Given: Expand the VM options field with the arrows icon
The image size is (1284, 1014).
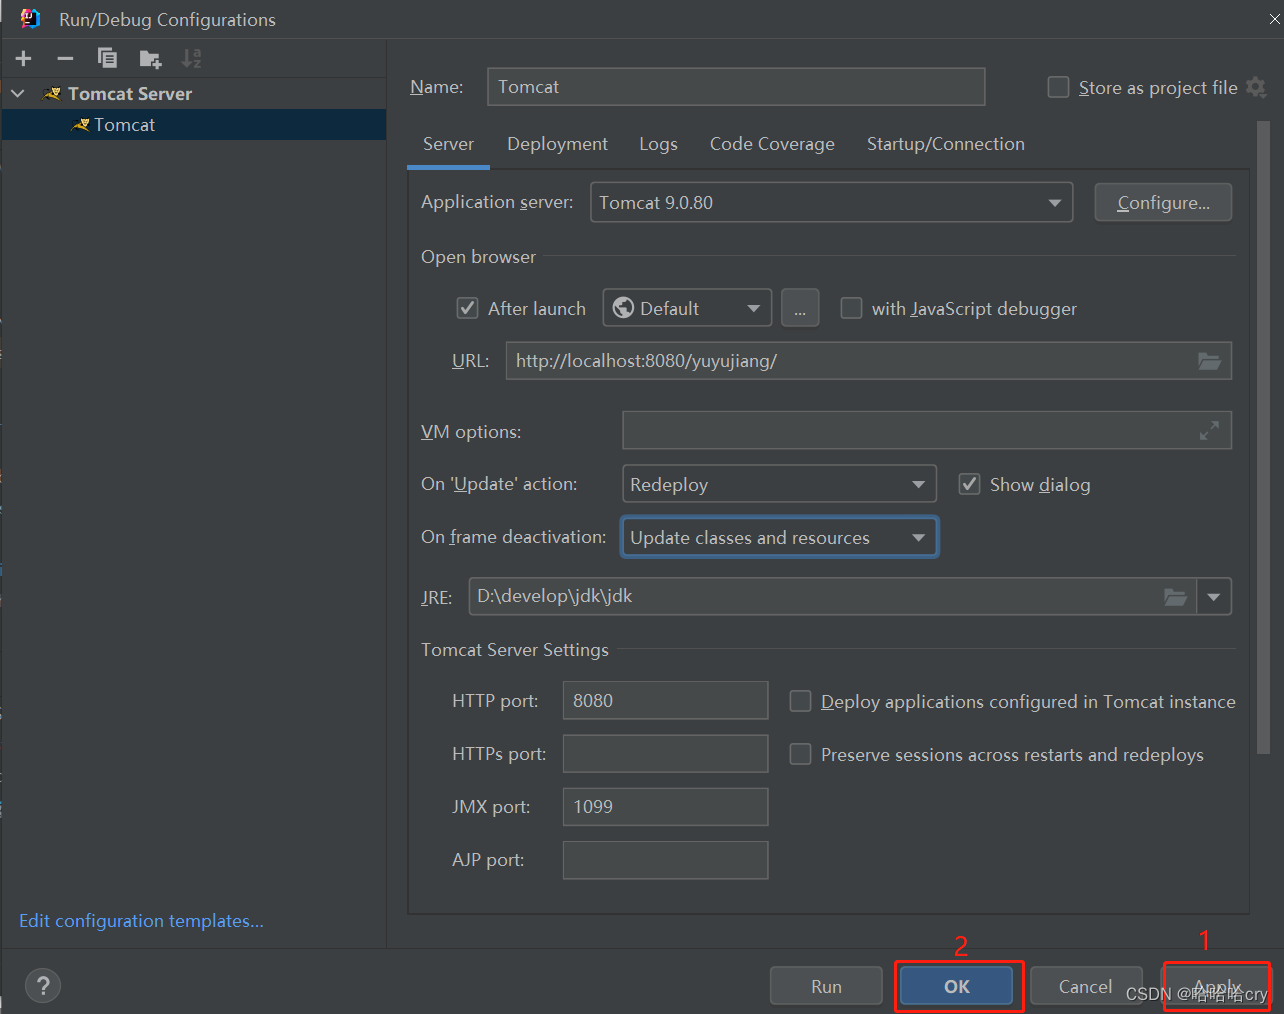Looking at the screenshot, I should coord(1209,431).
